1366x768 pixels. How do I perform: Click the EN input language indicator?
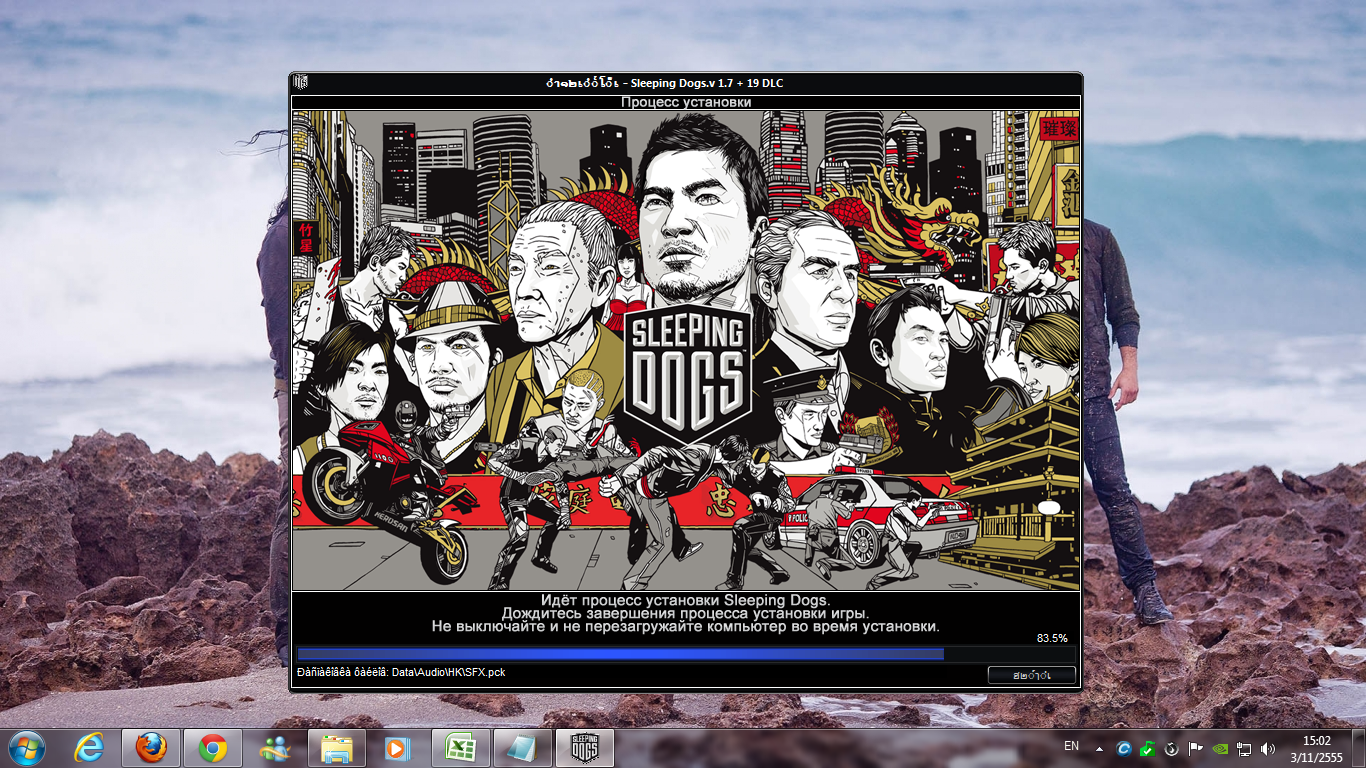1072,746
